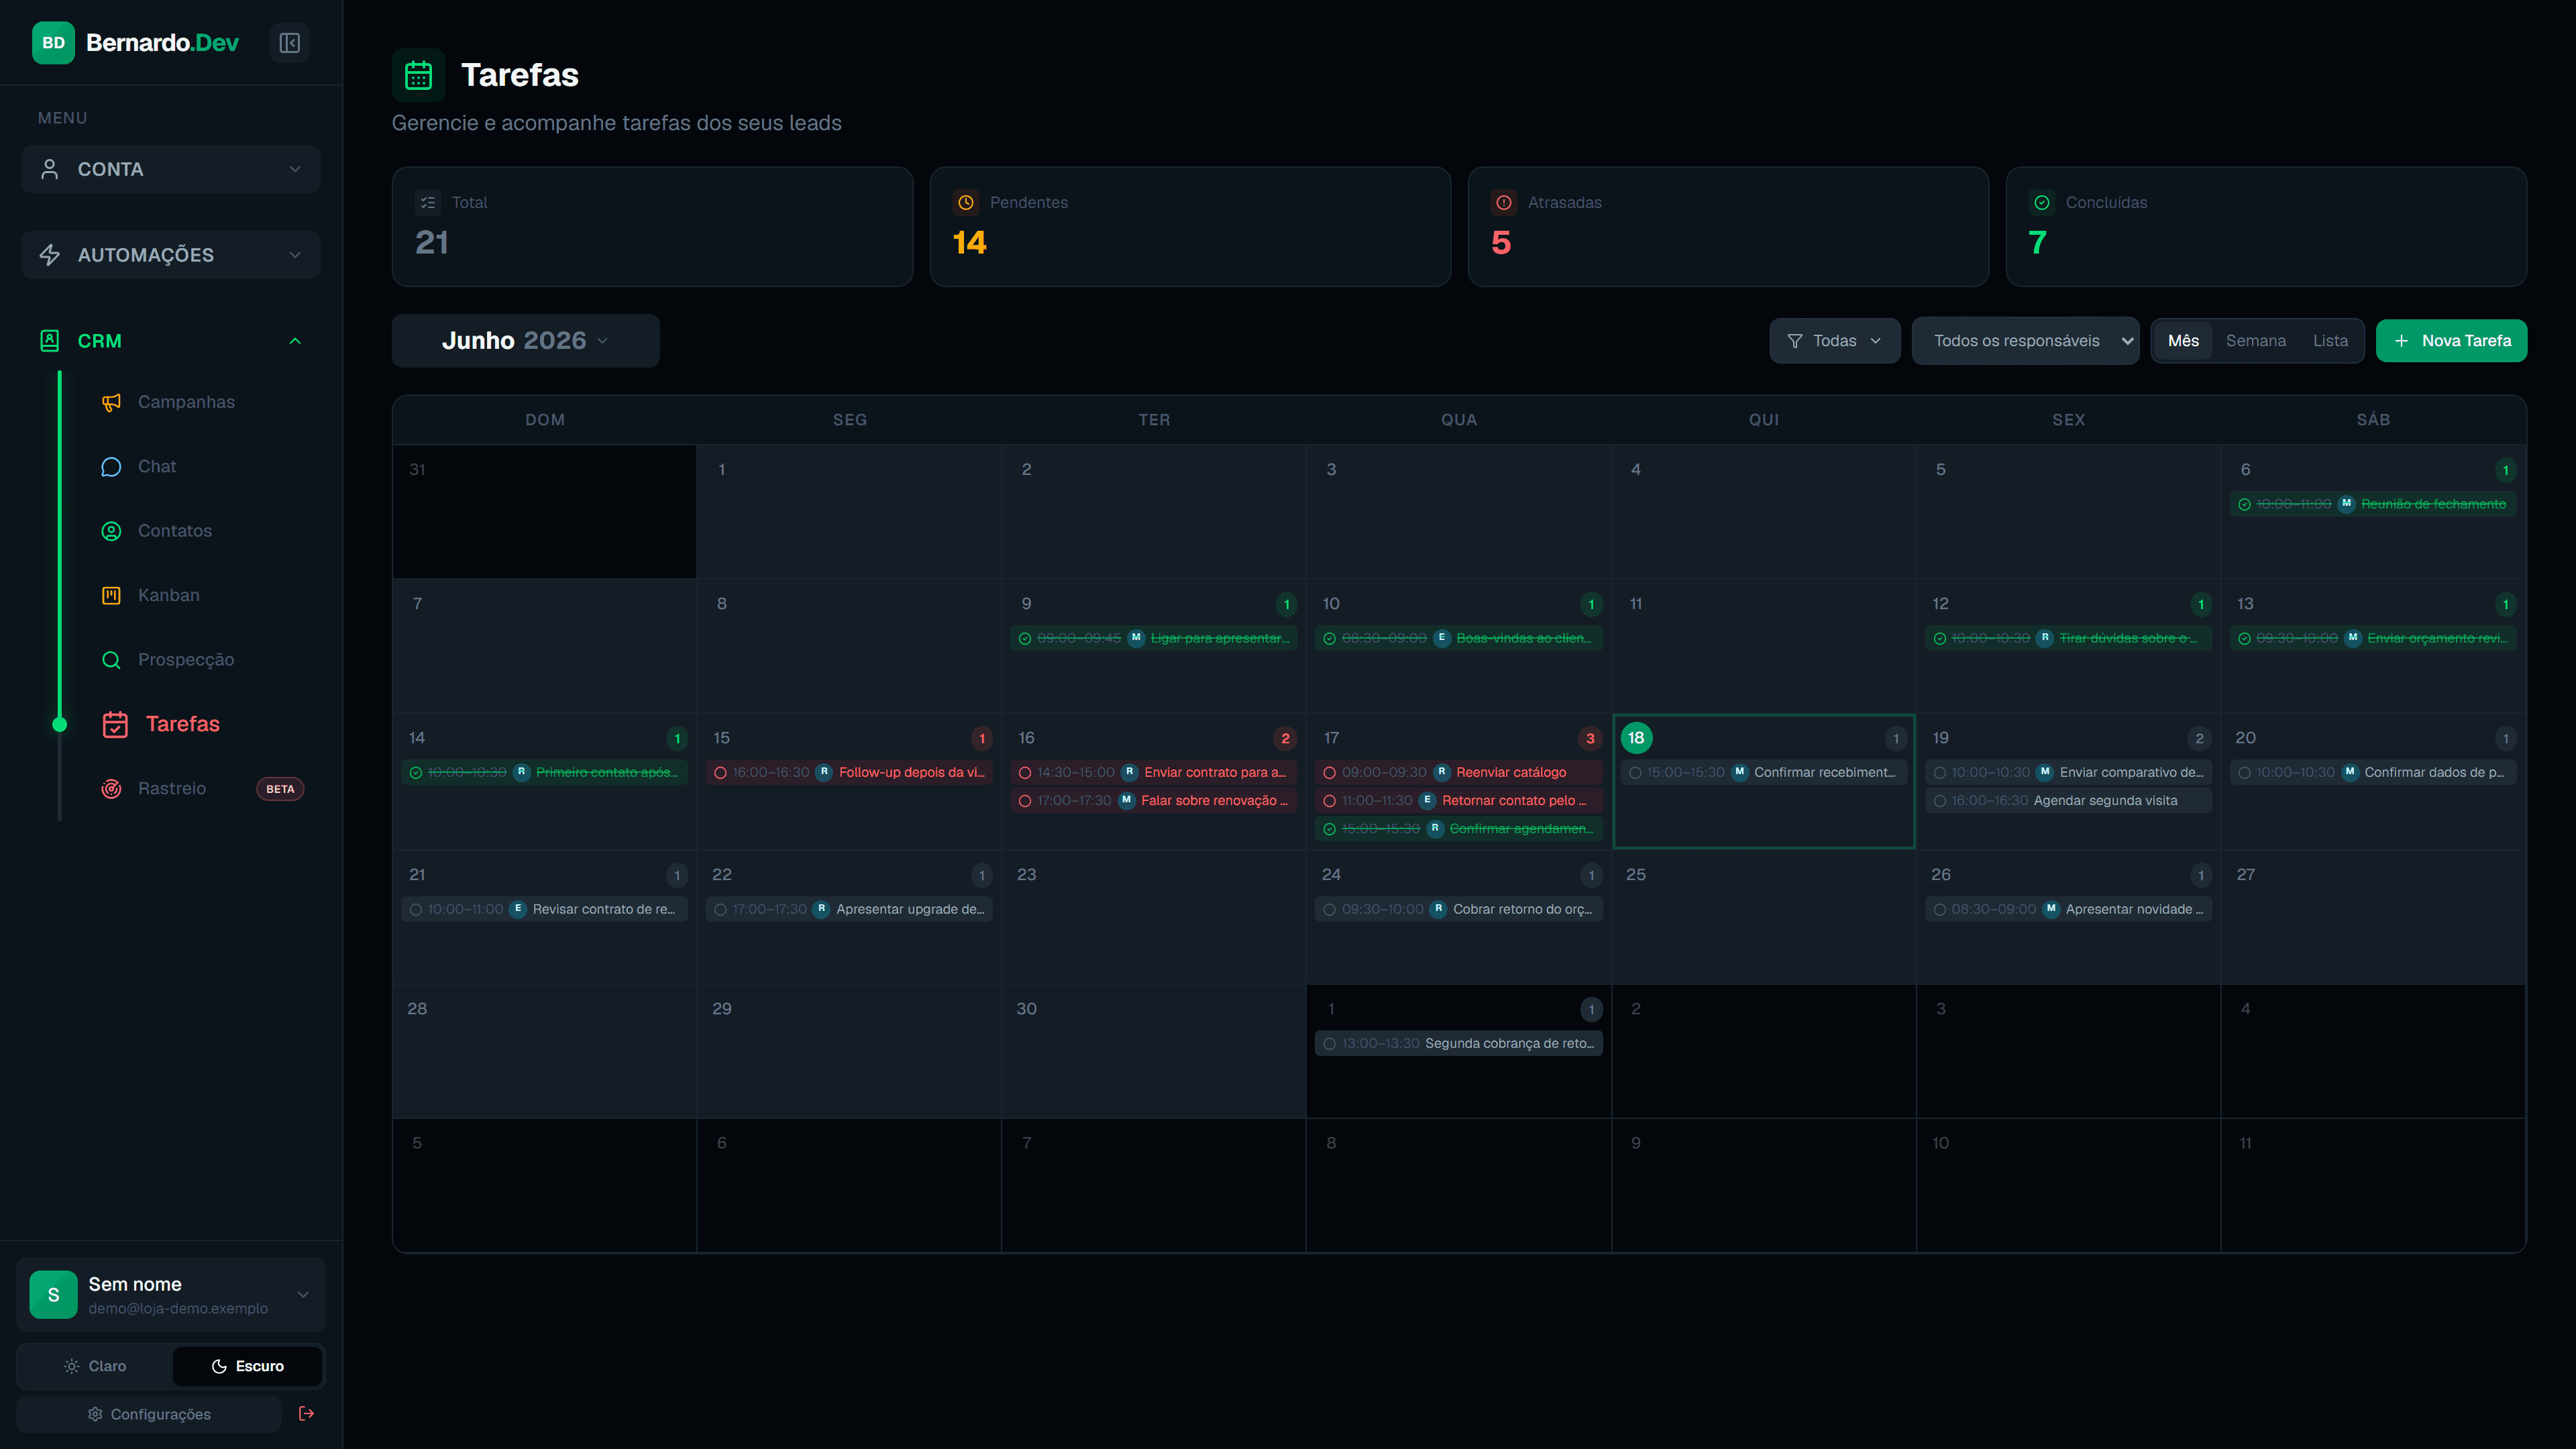Open completed 'Primeiro contato após...' task
2576x1449 pixels.
[x=544, y=772]
